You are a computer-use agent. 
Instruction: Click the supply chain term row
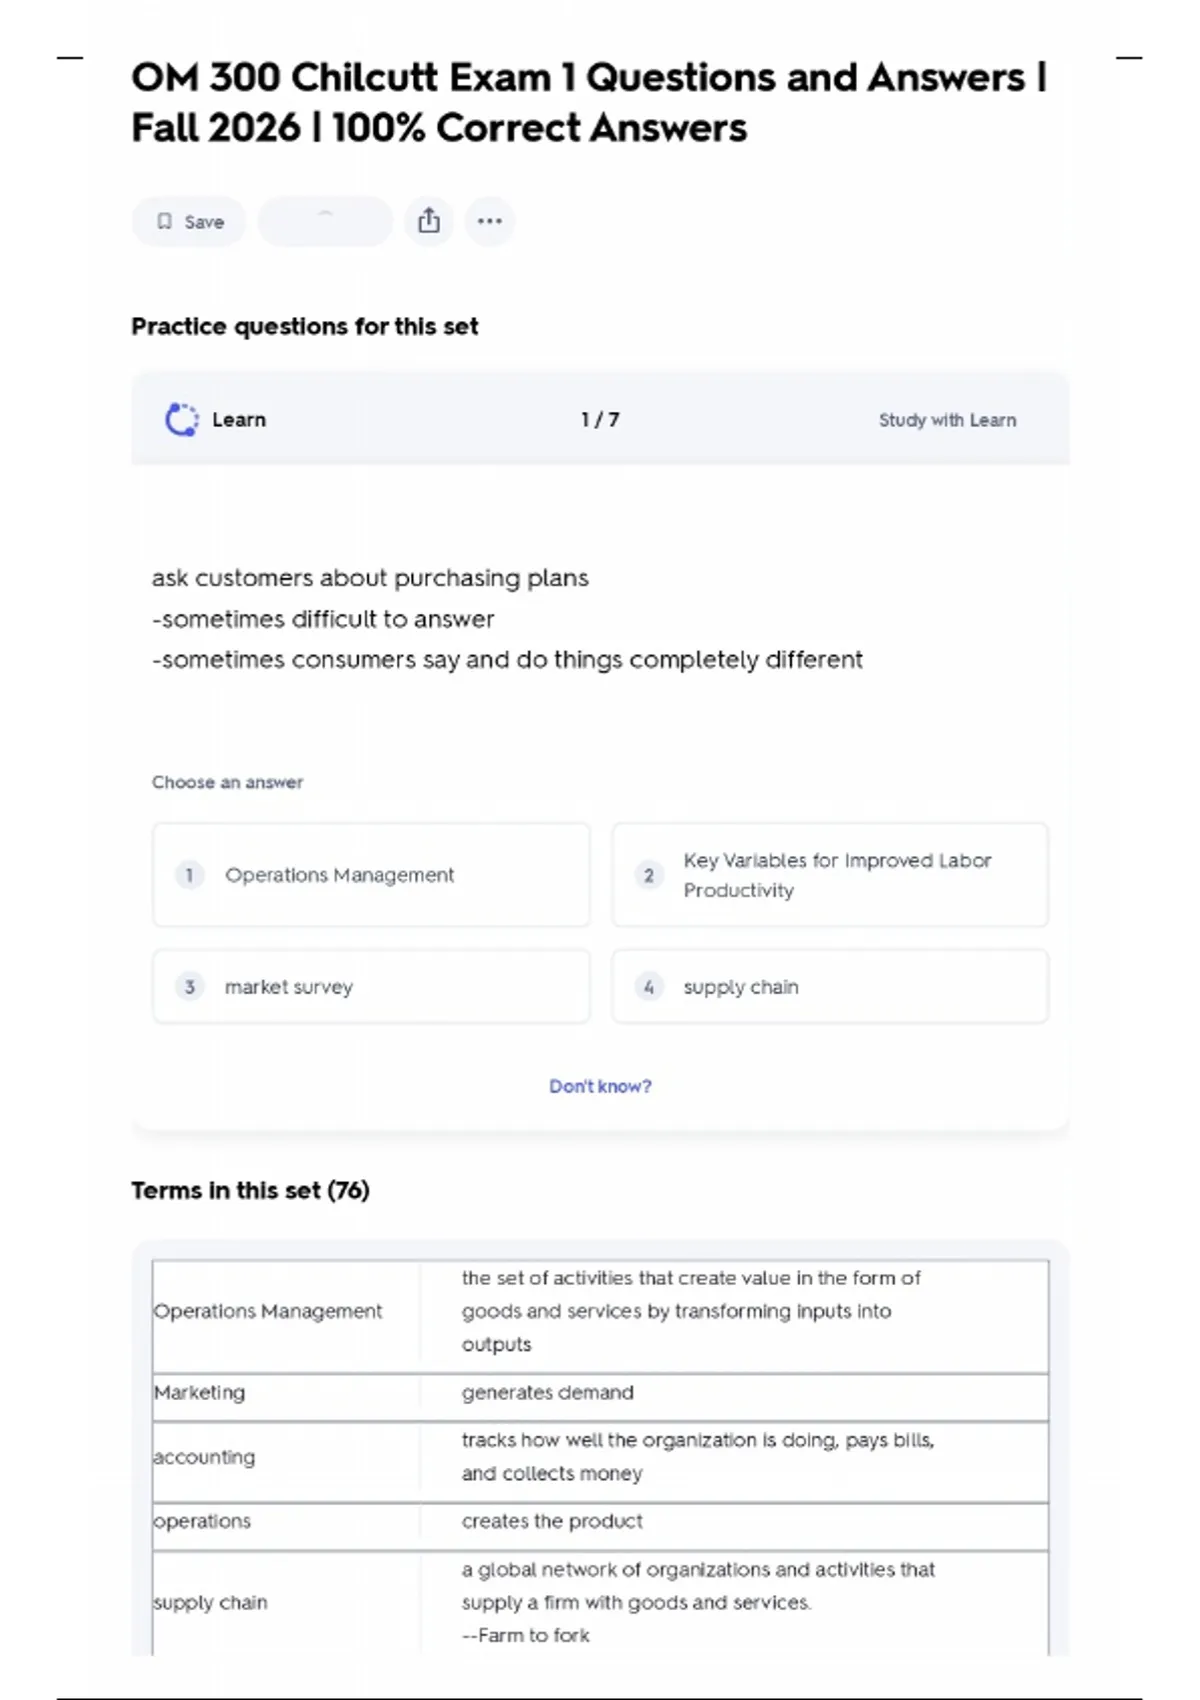(x=210, y=1602)
